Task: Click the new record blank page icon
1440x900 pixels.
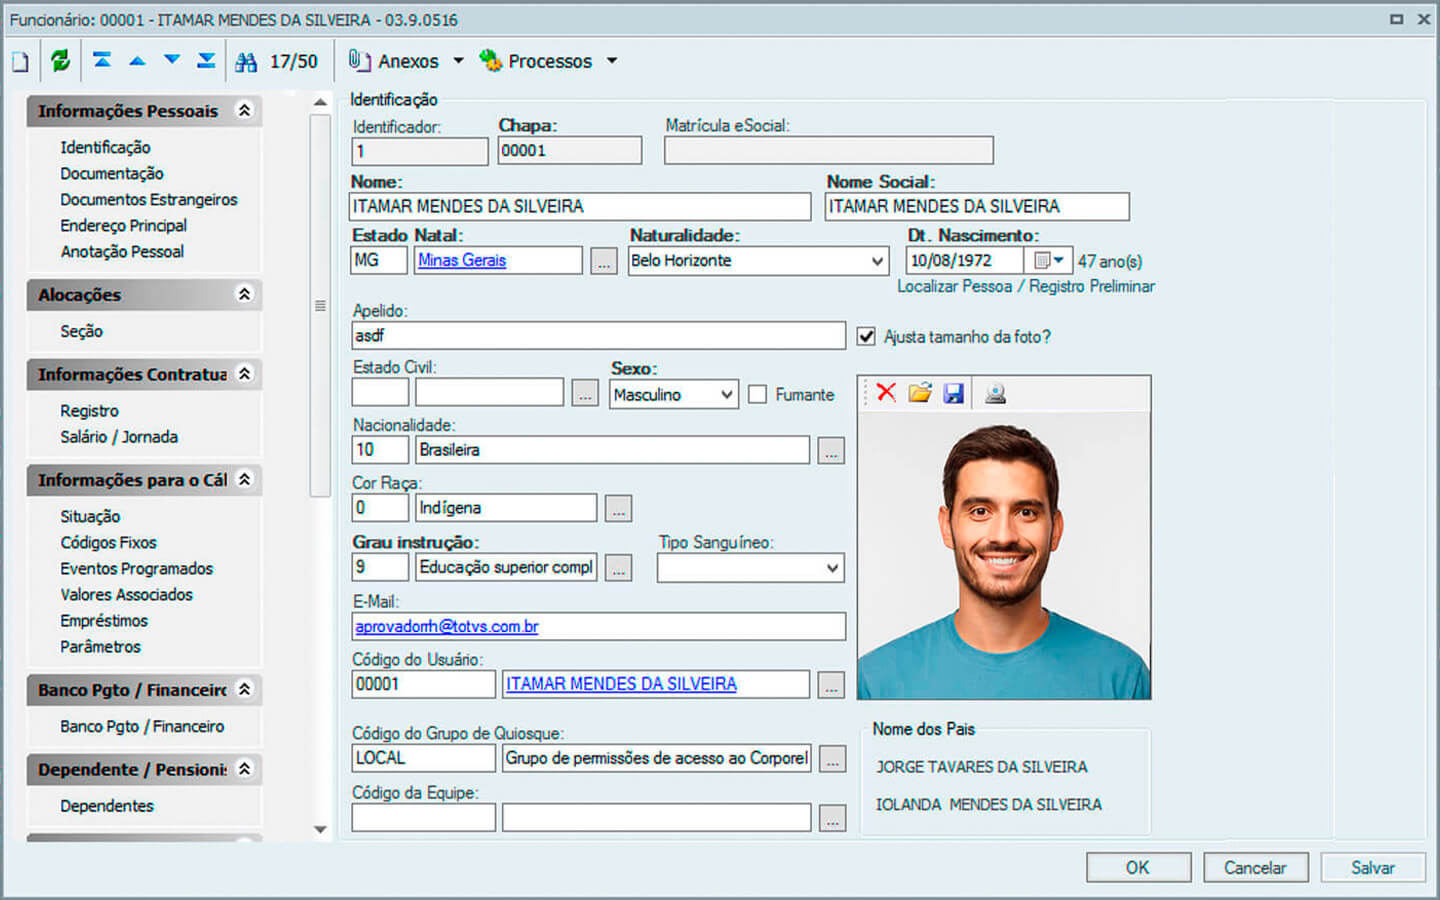Action: point(20,62)
